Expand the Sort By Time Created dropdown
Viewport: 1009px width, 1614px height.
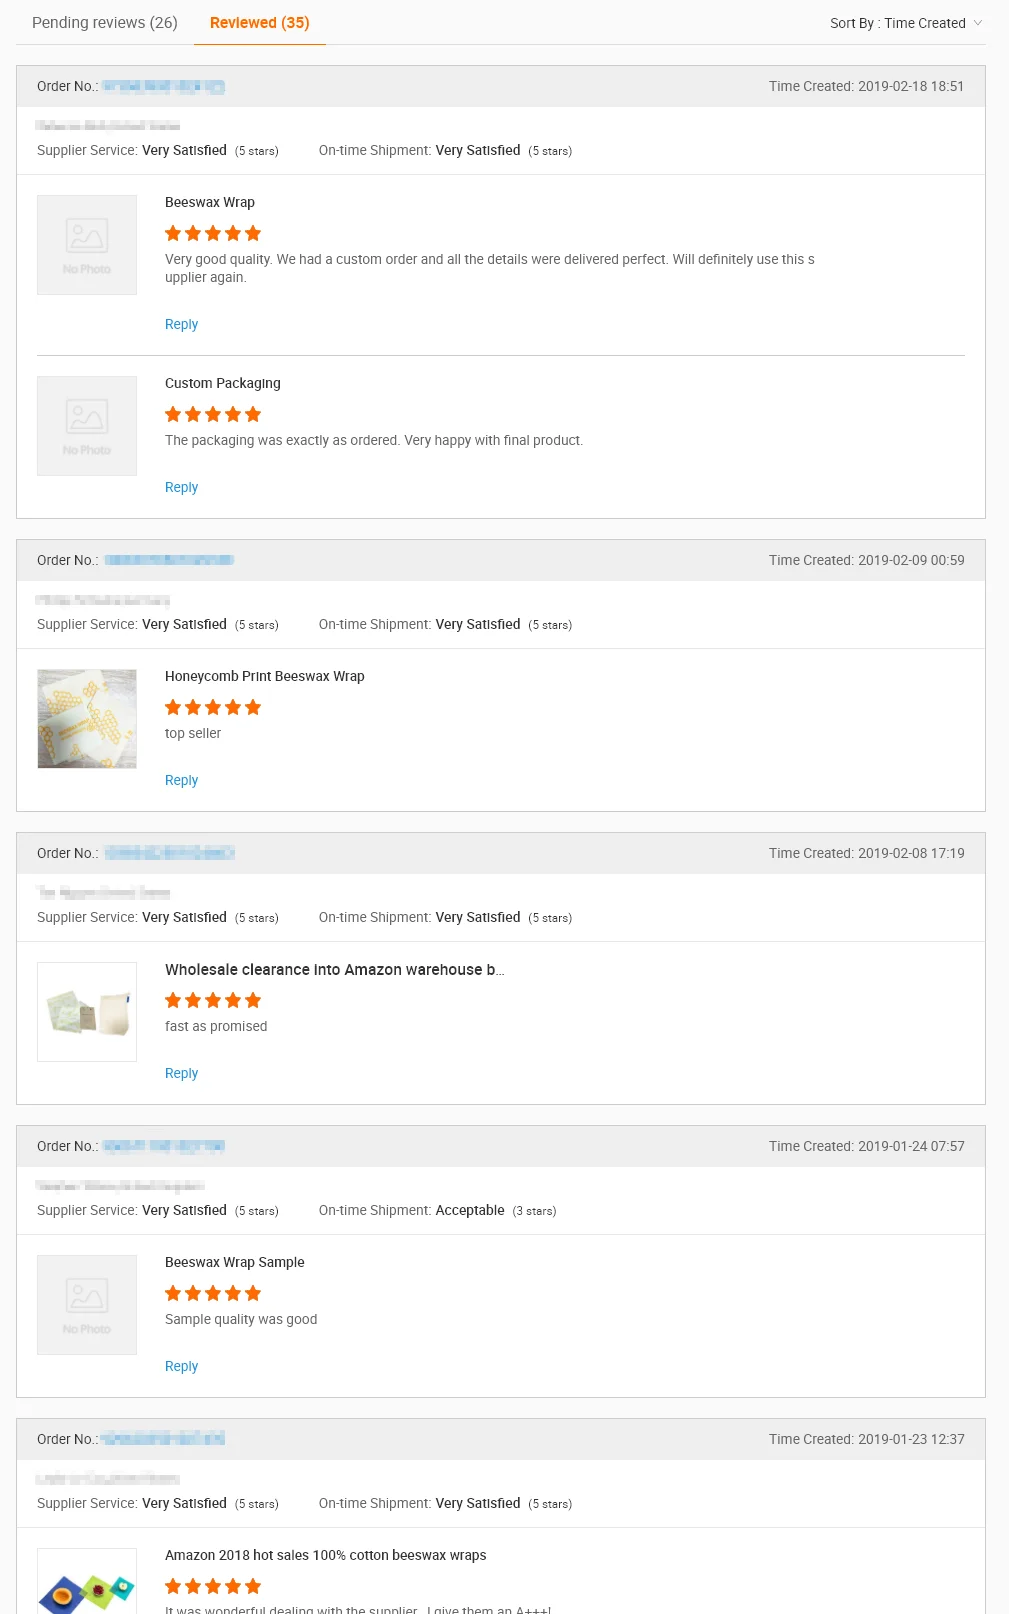[x=905, y=23]
